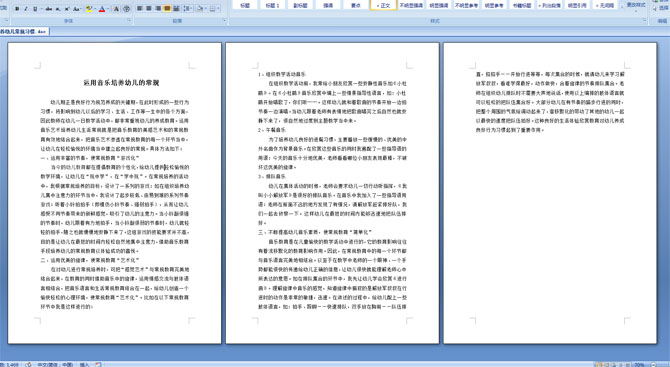
Task: Apply subscript formatting
Action: (58, 9)
